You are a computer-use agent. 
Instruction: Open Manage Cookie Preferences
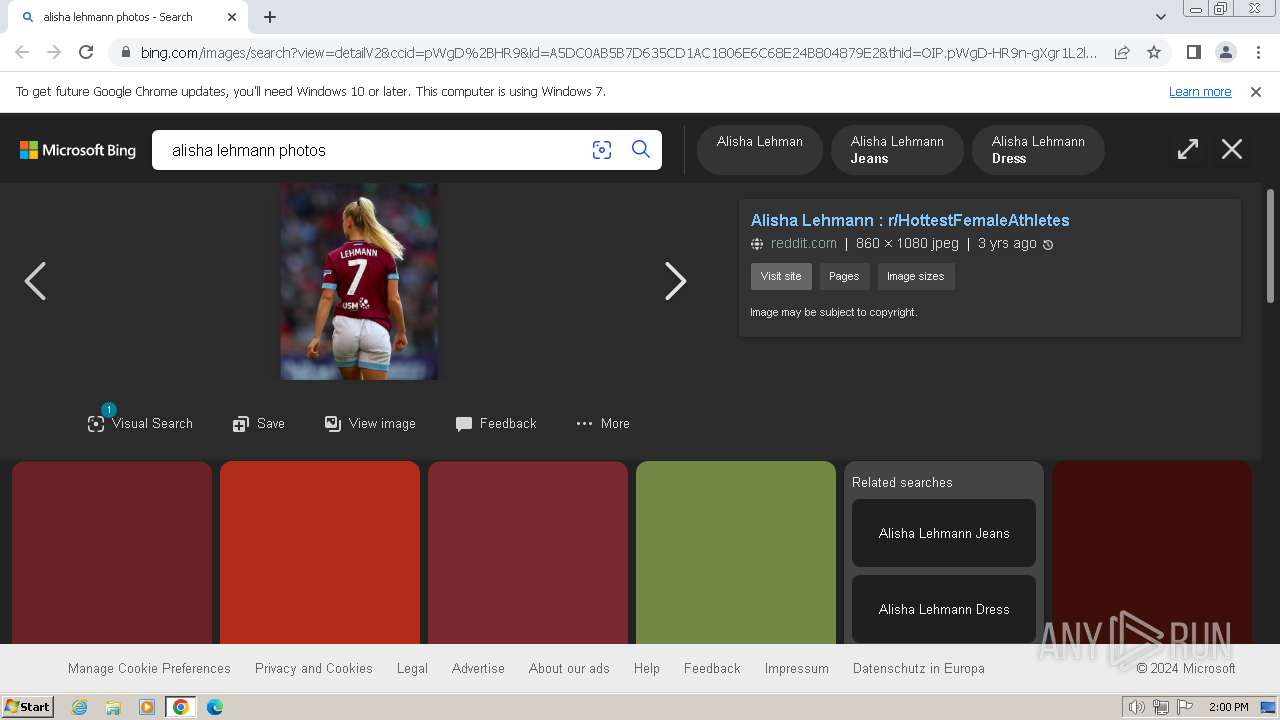coord(149,668)
